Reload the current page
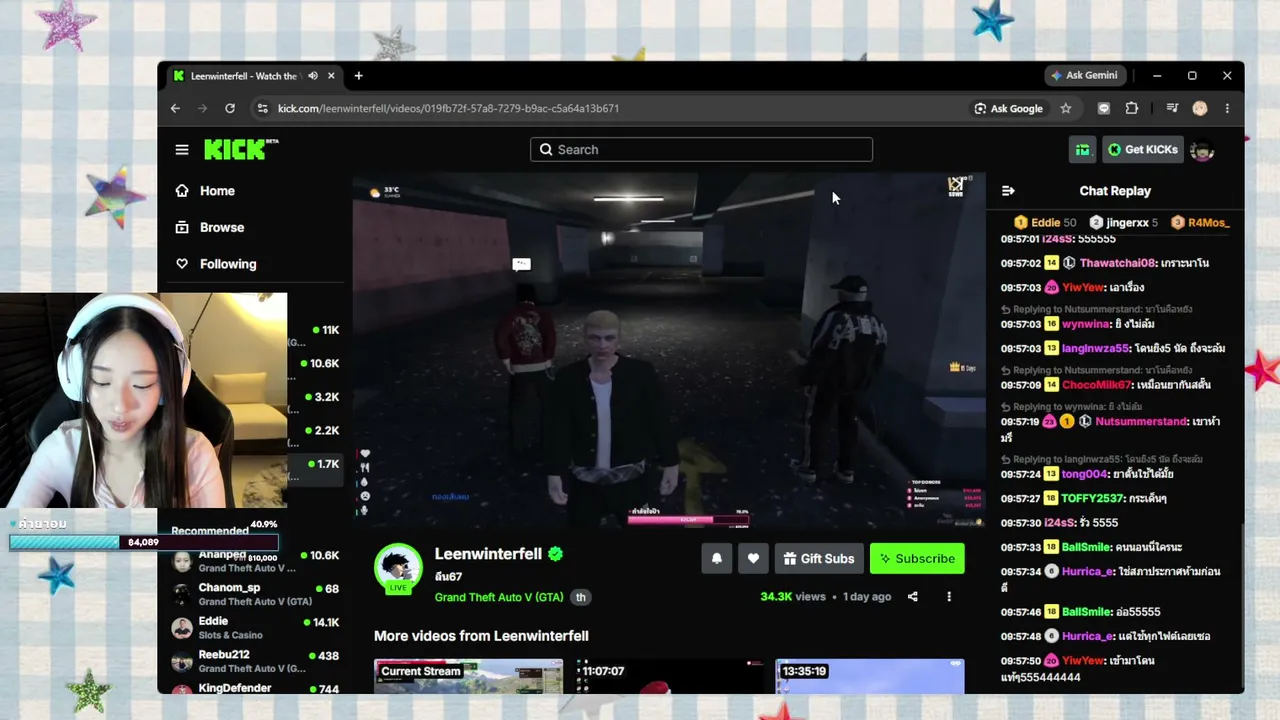Screen dimensions: 1280x720 click(230, 108)
